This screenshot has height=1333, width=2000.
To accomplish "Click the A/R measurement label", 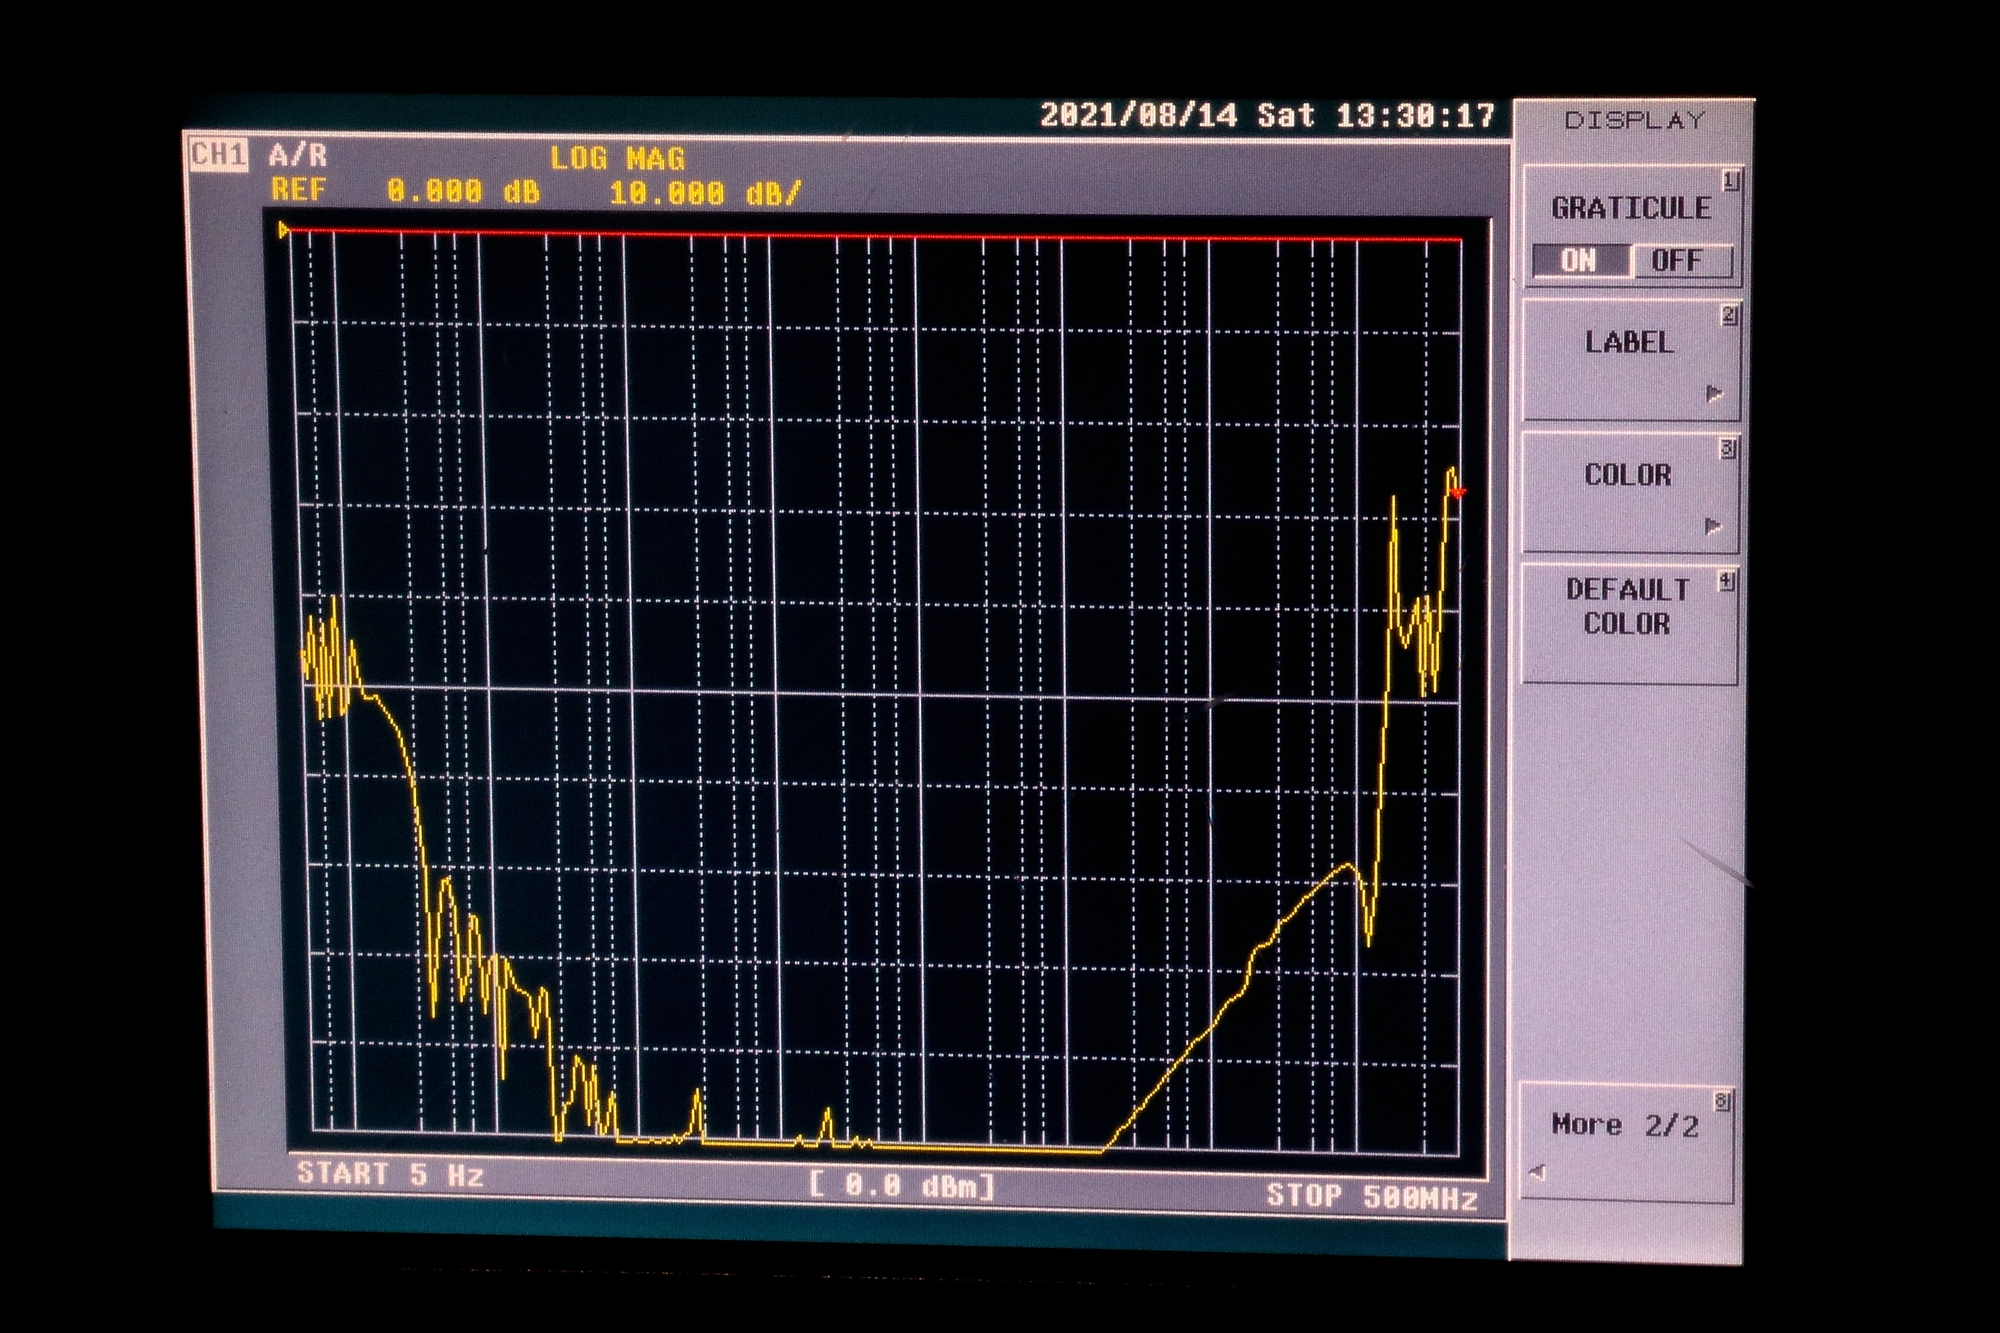I will (298, 155).
